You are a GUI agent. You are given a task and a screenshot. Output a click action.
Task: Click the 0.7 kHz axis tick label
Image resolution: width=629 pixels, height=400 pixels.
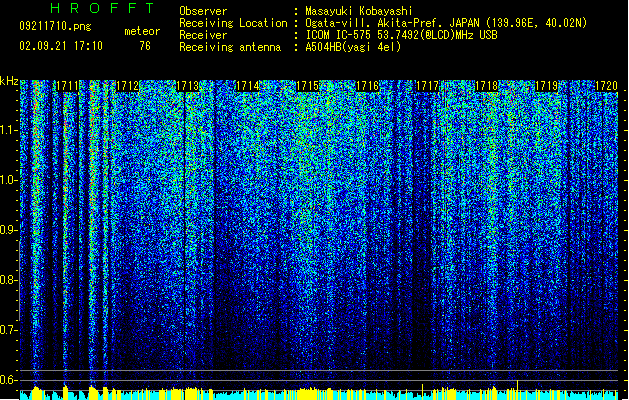(8, 330)
